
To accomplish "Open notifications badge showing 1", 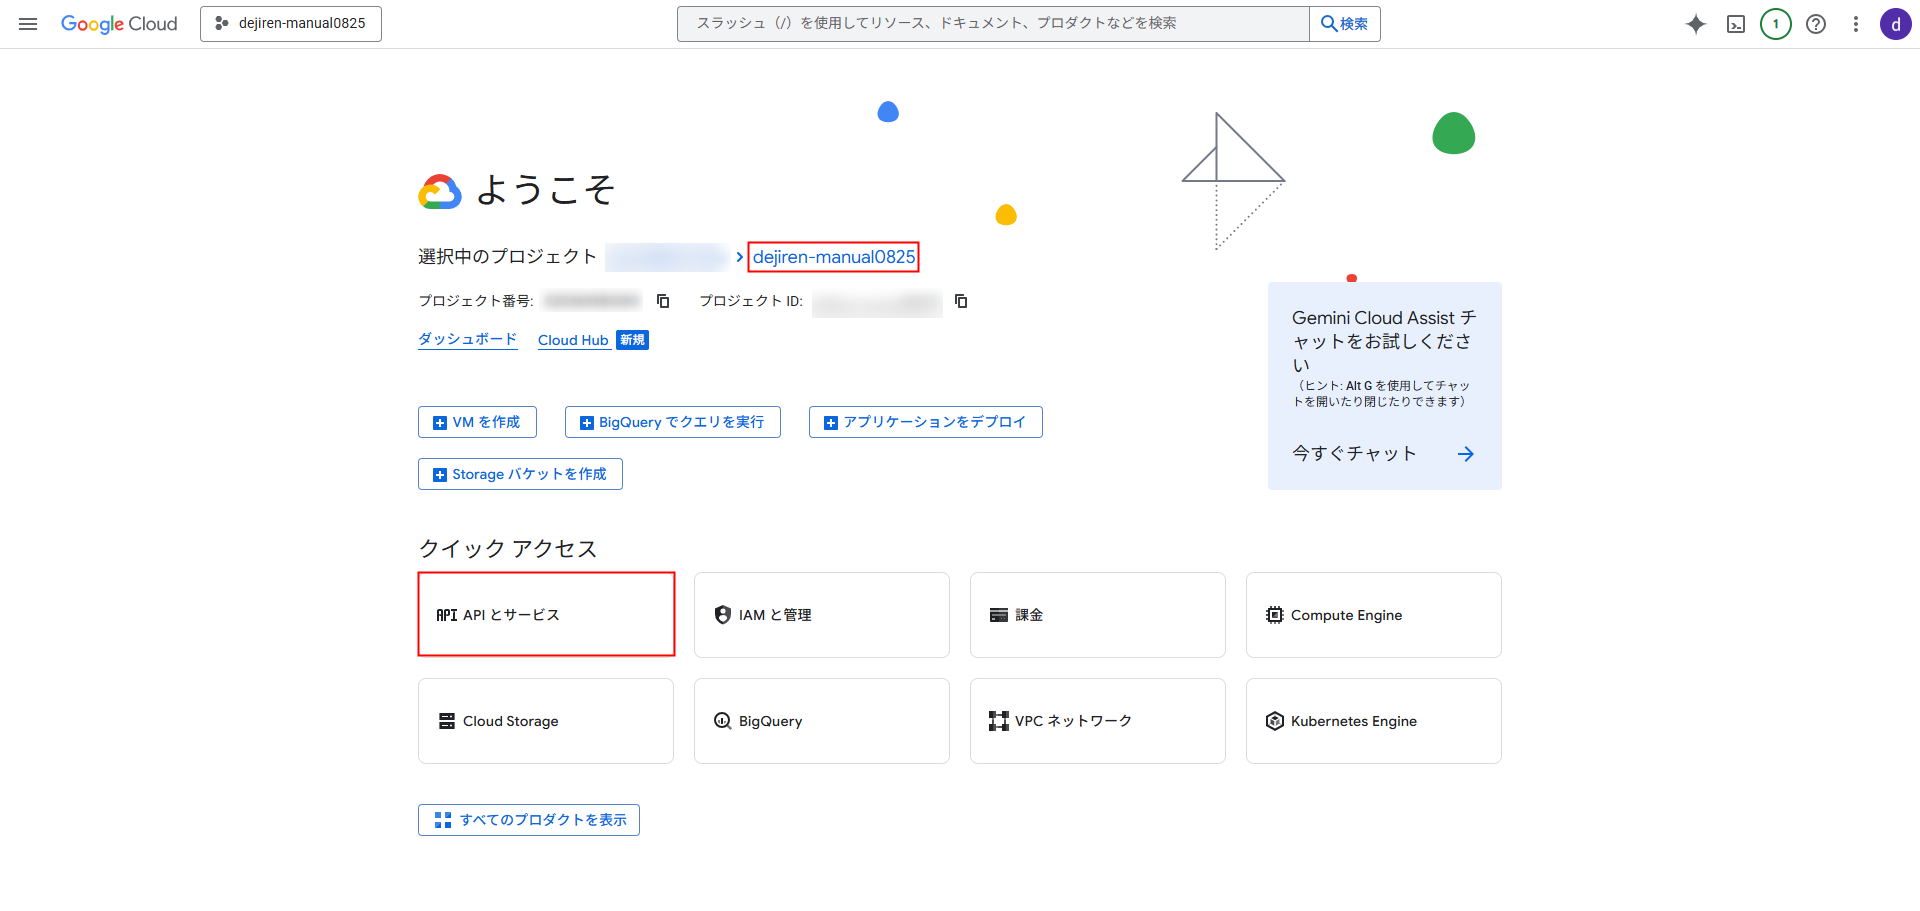I will [x=1776, y=24].
